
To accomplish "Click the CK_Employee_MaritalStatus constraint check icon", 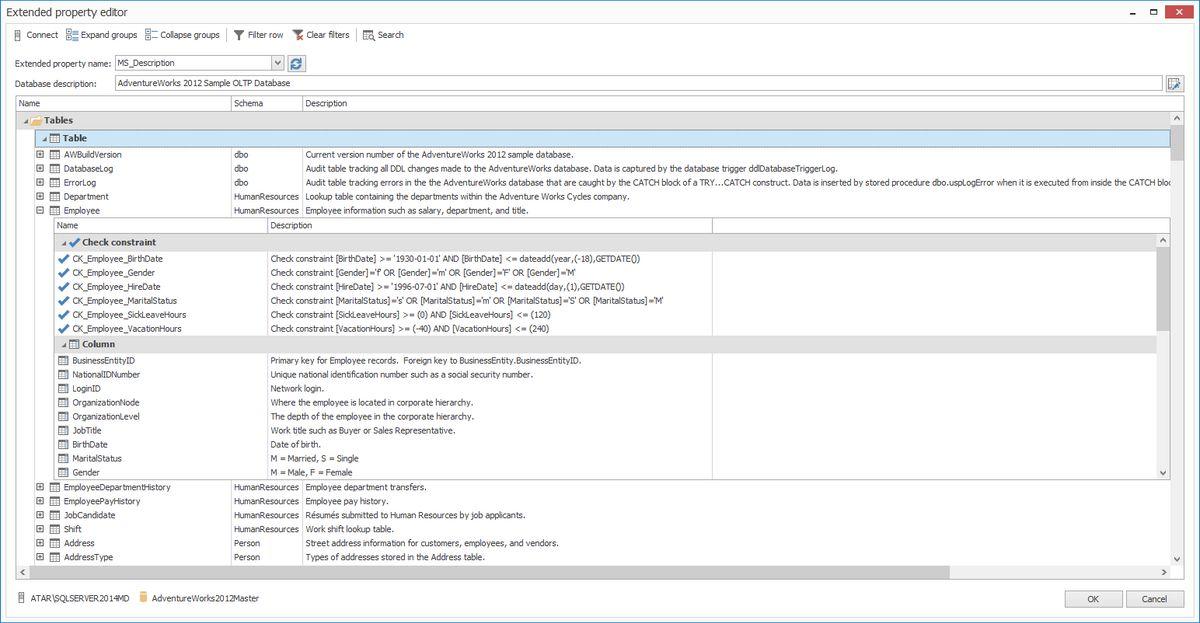I will pos(64,301).
